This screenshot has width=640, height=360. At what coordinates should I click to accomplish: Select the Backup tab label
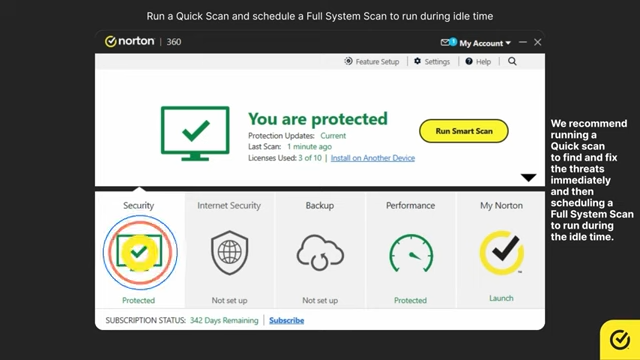(320, 205)
